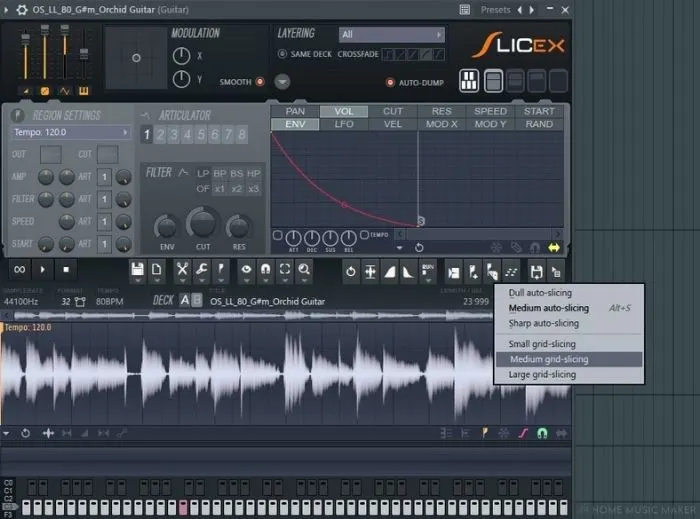Click the piano keyboard layout icon

(x=469, y=81)
